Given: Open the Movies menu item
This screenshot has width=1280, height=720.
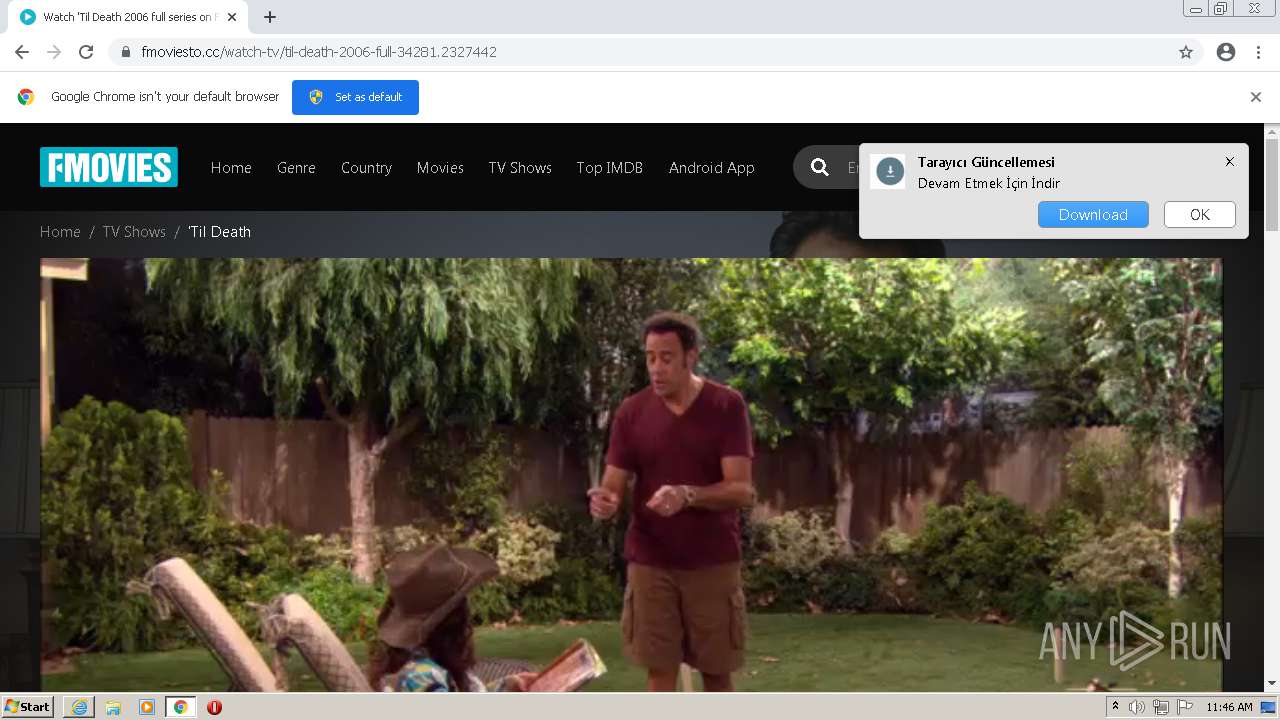Looking at the screenshot, I should click(440, 168).
